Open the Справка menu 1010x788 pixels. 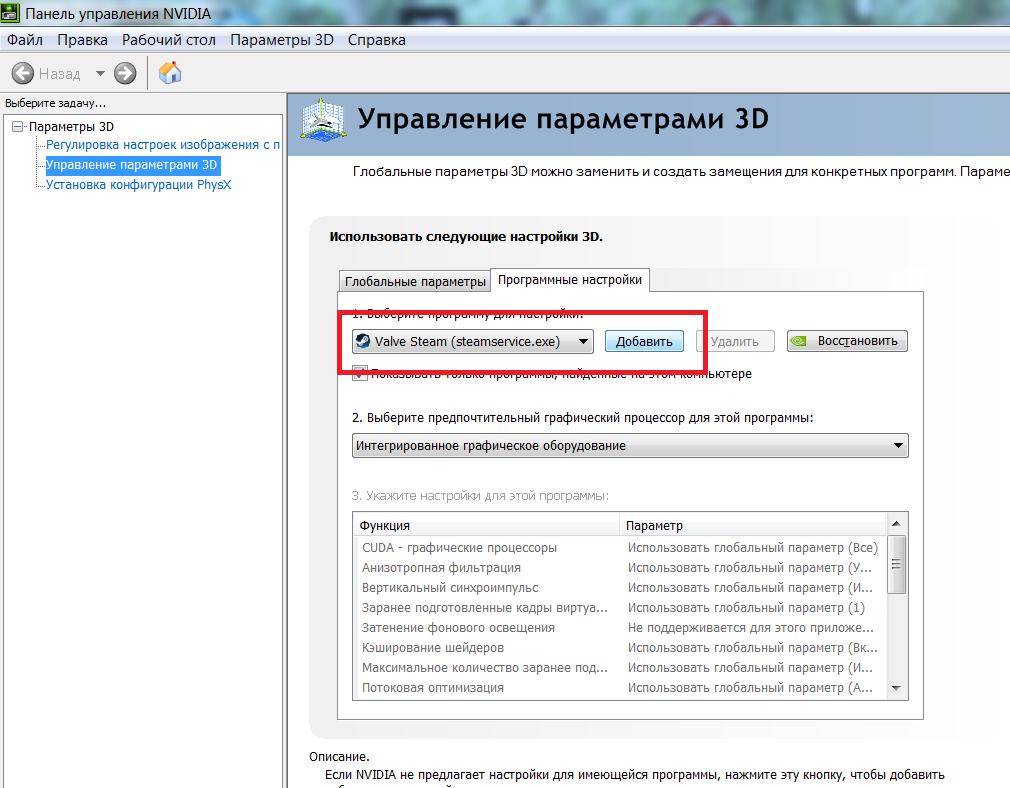[377, 40]
